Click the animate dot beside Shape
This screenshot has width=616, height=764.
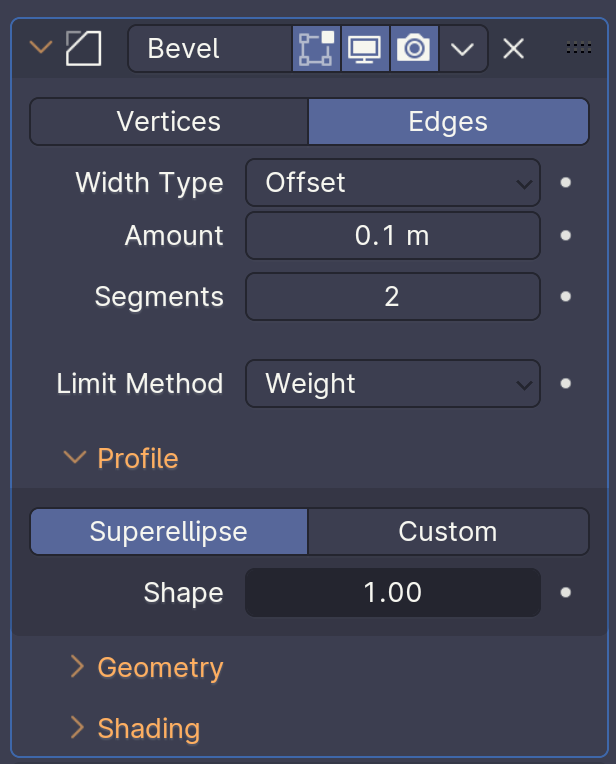click(565, 592)
